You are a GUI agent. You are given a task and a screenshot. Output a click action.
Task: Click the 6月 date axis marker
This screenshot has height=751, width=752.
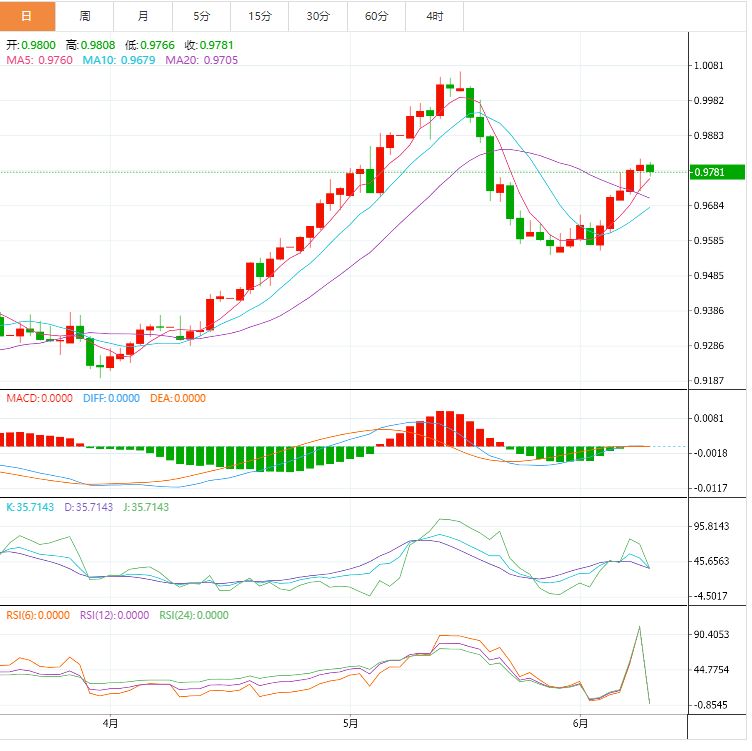(581, 722)
